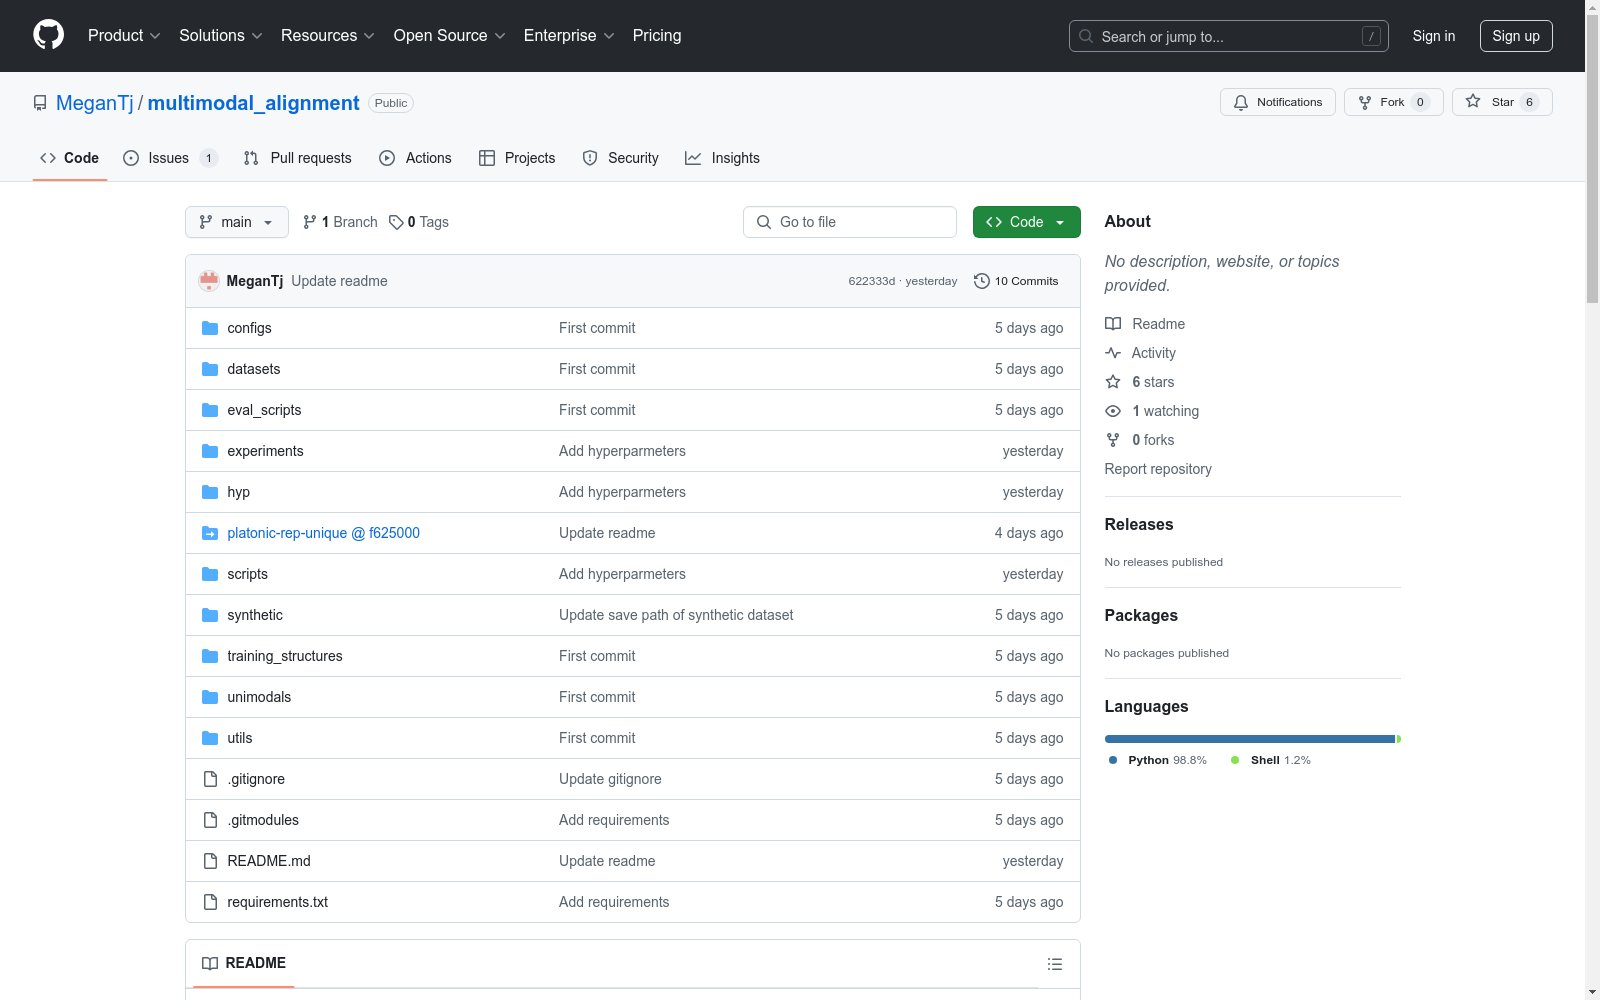Click the Releases heading link

pos(1139,524)
